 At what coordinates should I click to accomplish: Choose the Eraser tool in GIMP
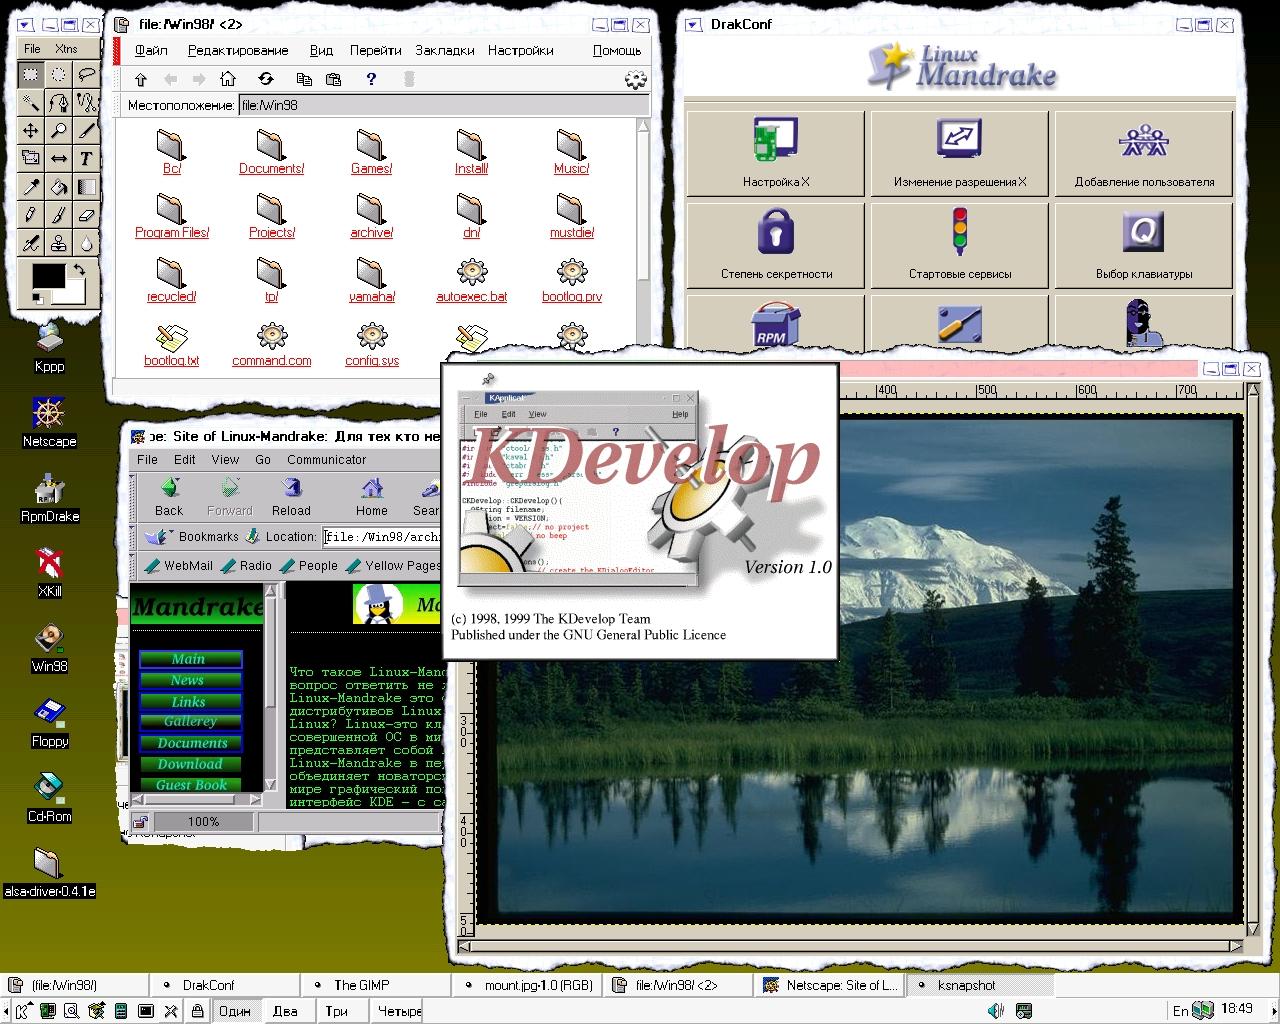coord(86,214)
